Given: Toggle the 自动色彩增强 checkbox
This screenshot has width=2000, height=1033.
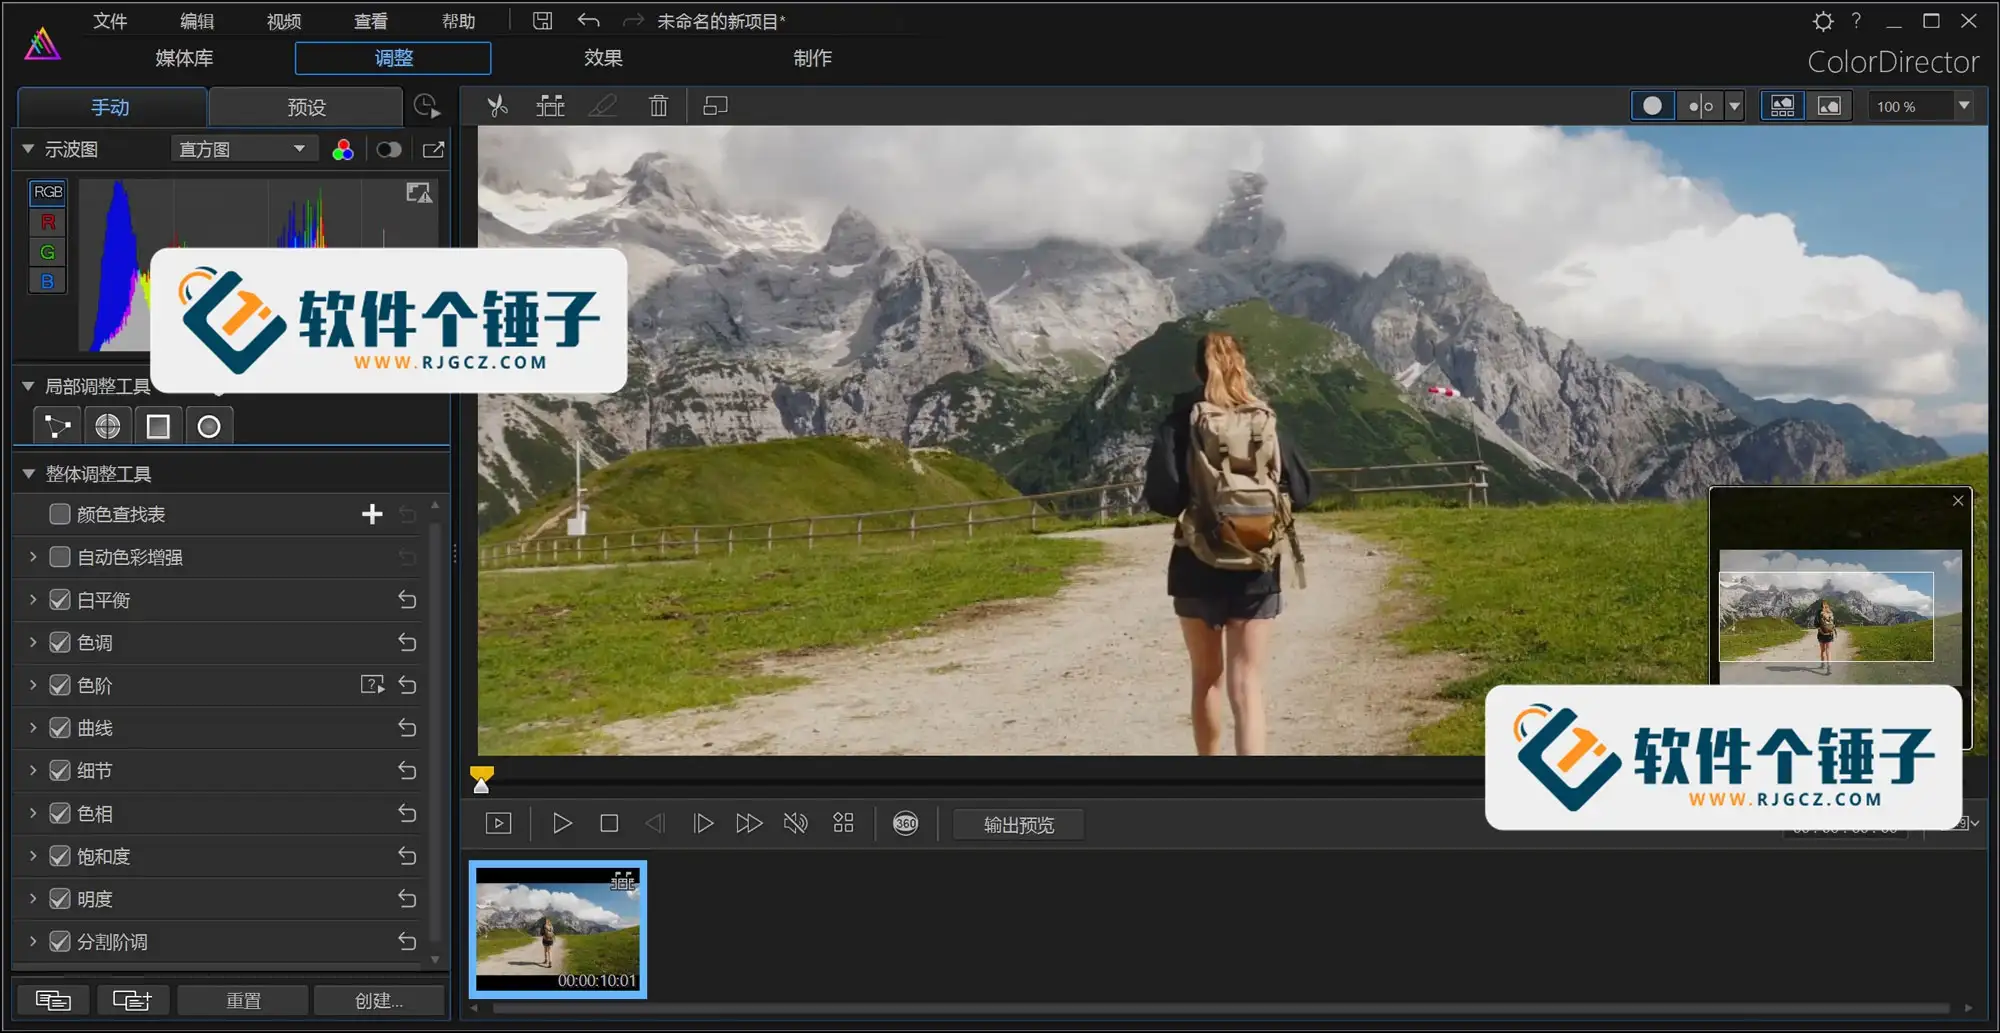Looking at the screenshot, I should [x=60, y=557].
